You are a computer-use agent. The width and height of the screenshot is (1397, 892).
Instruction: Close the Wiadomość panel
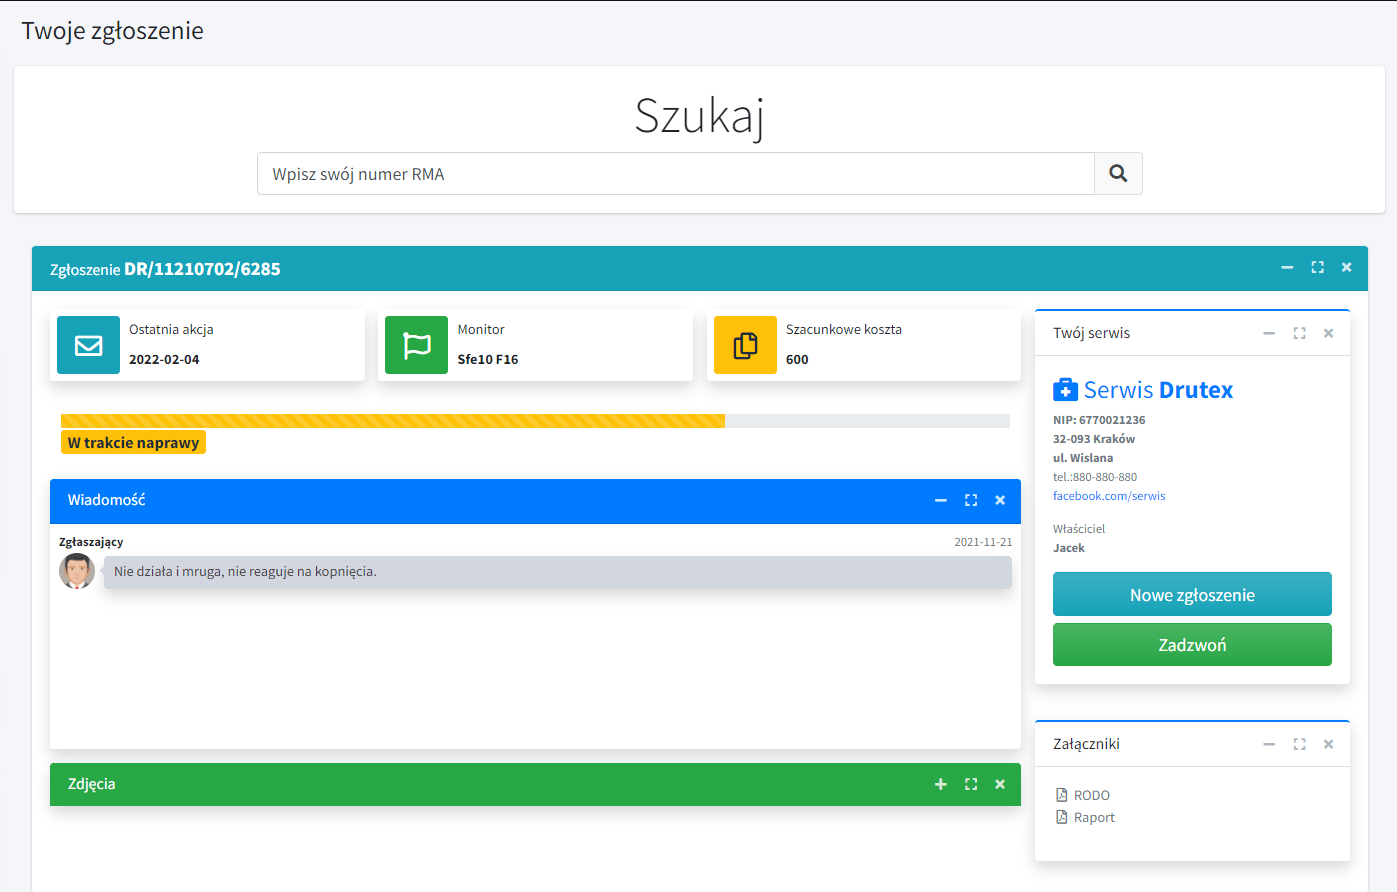tap(999, 500)
